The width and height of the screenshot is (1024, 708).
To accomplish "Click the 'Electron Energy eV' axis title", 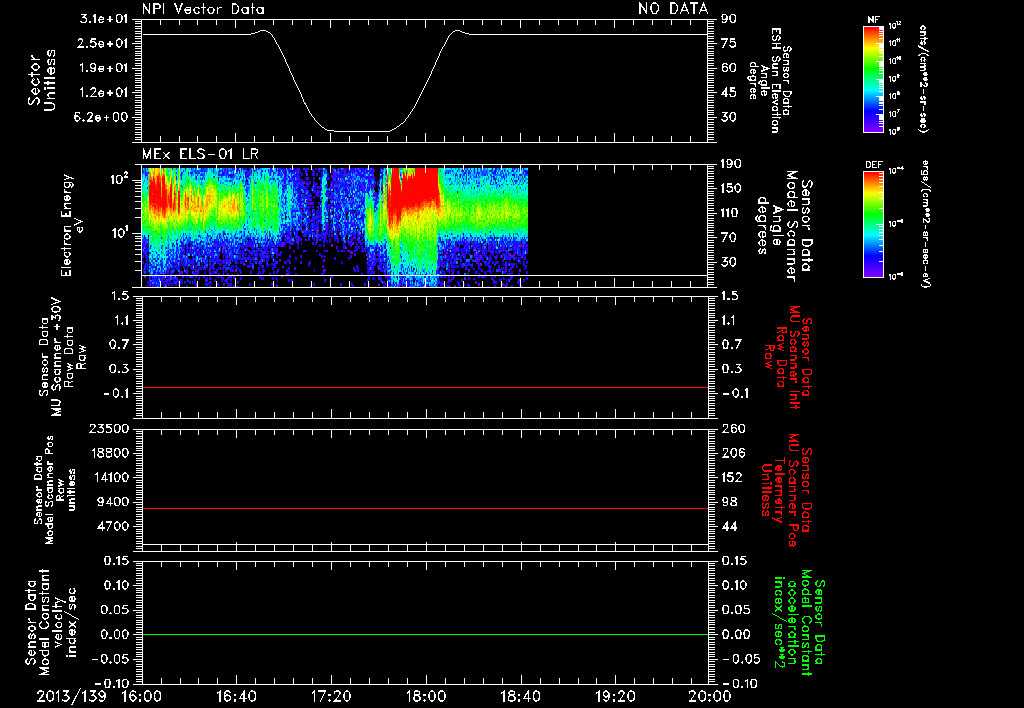I will pos(74,225).
